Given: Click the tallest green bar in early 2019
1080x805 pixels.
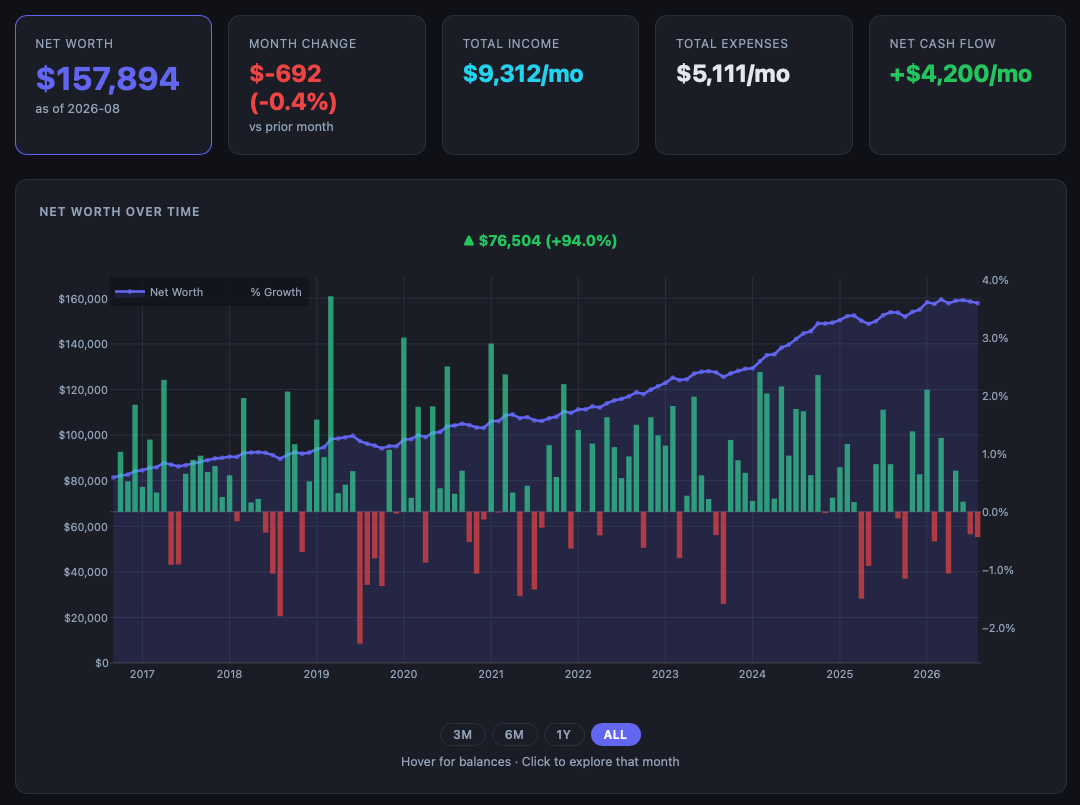Looking at the screenshot, I should tap(331, 404).
